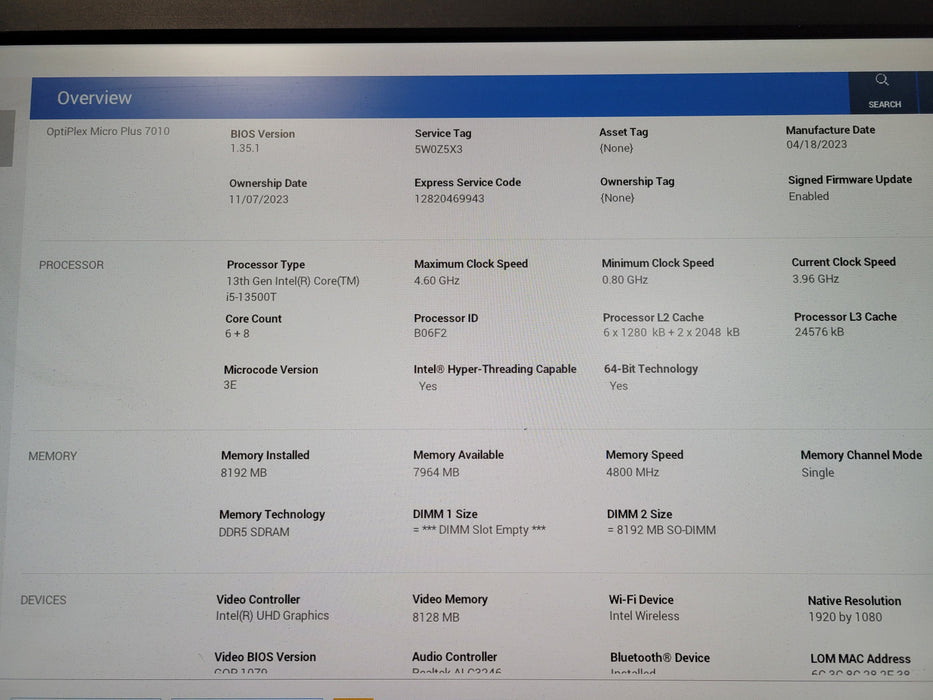Click the Video BIOS Version label

coord(265,657)
